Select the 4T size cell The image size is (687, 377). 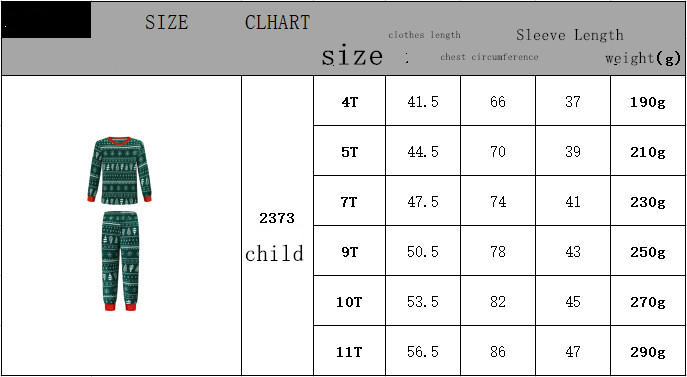350,101
